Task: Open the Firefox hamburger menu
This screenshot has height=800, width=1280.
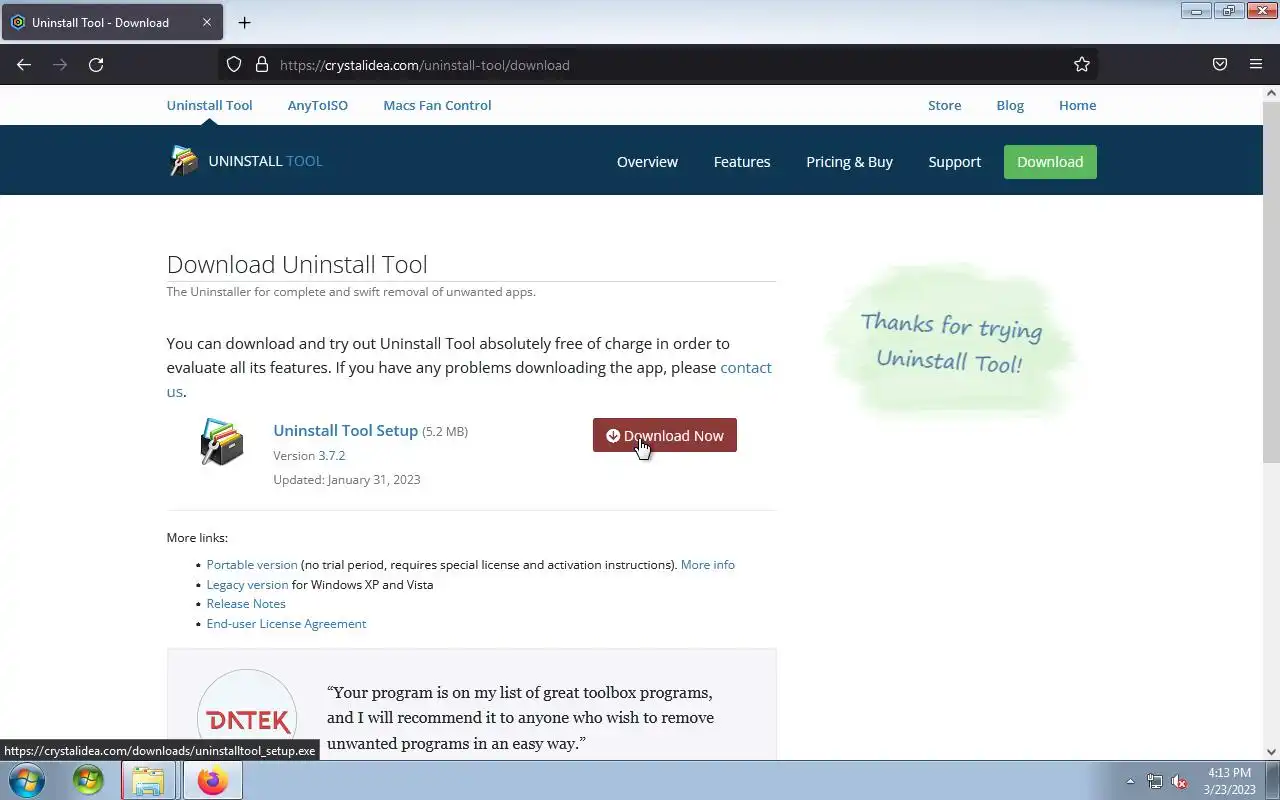Action: pos(1256,65)
